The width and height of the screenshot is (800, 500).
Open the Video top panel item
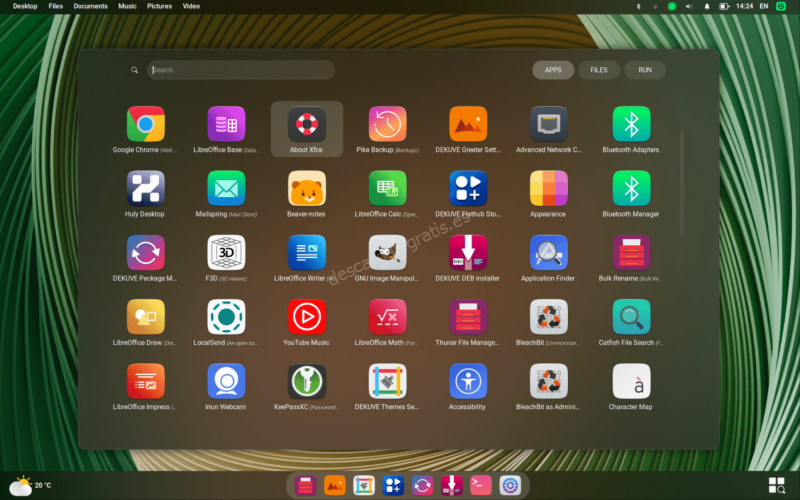191,6
